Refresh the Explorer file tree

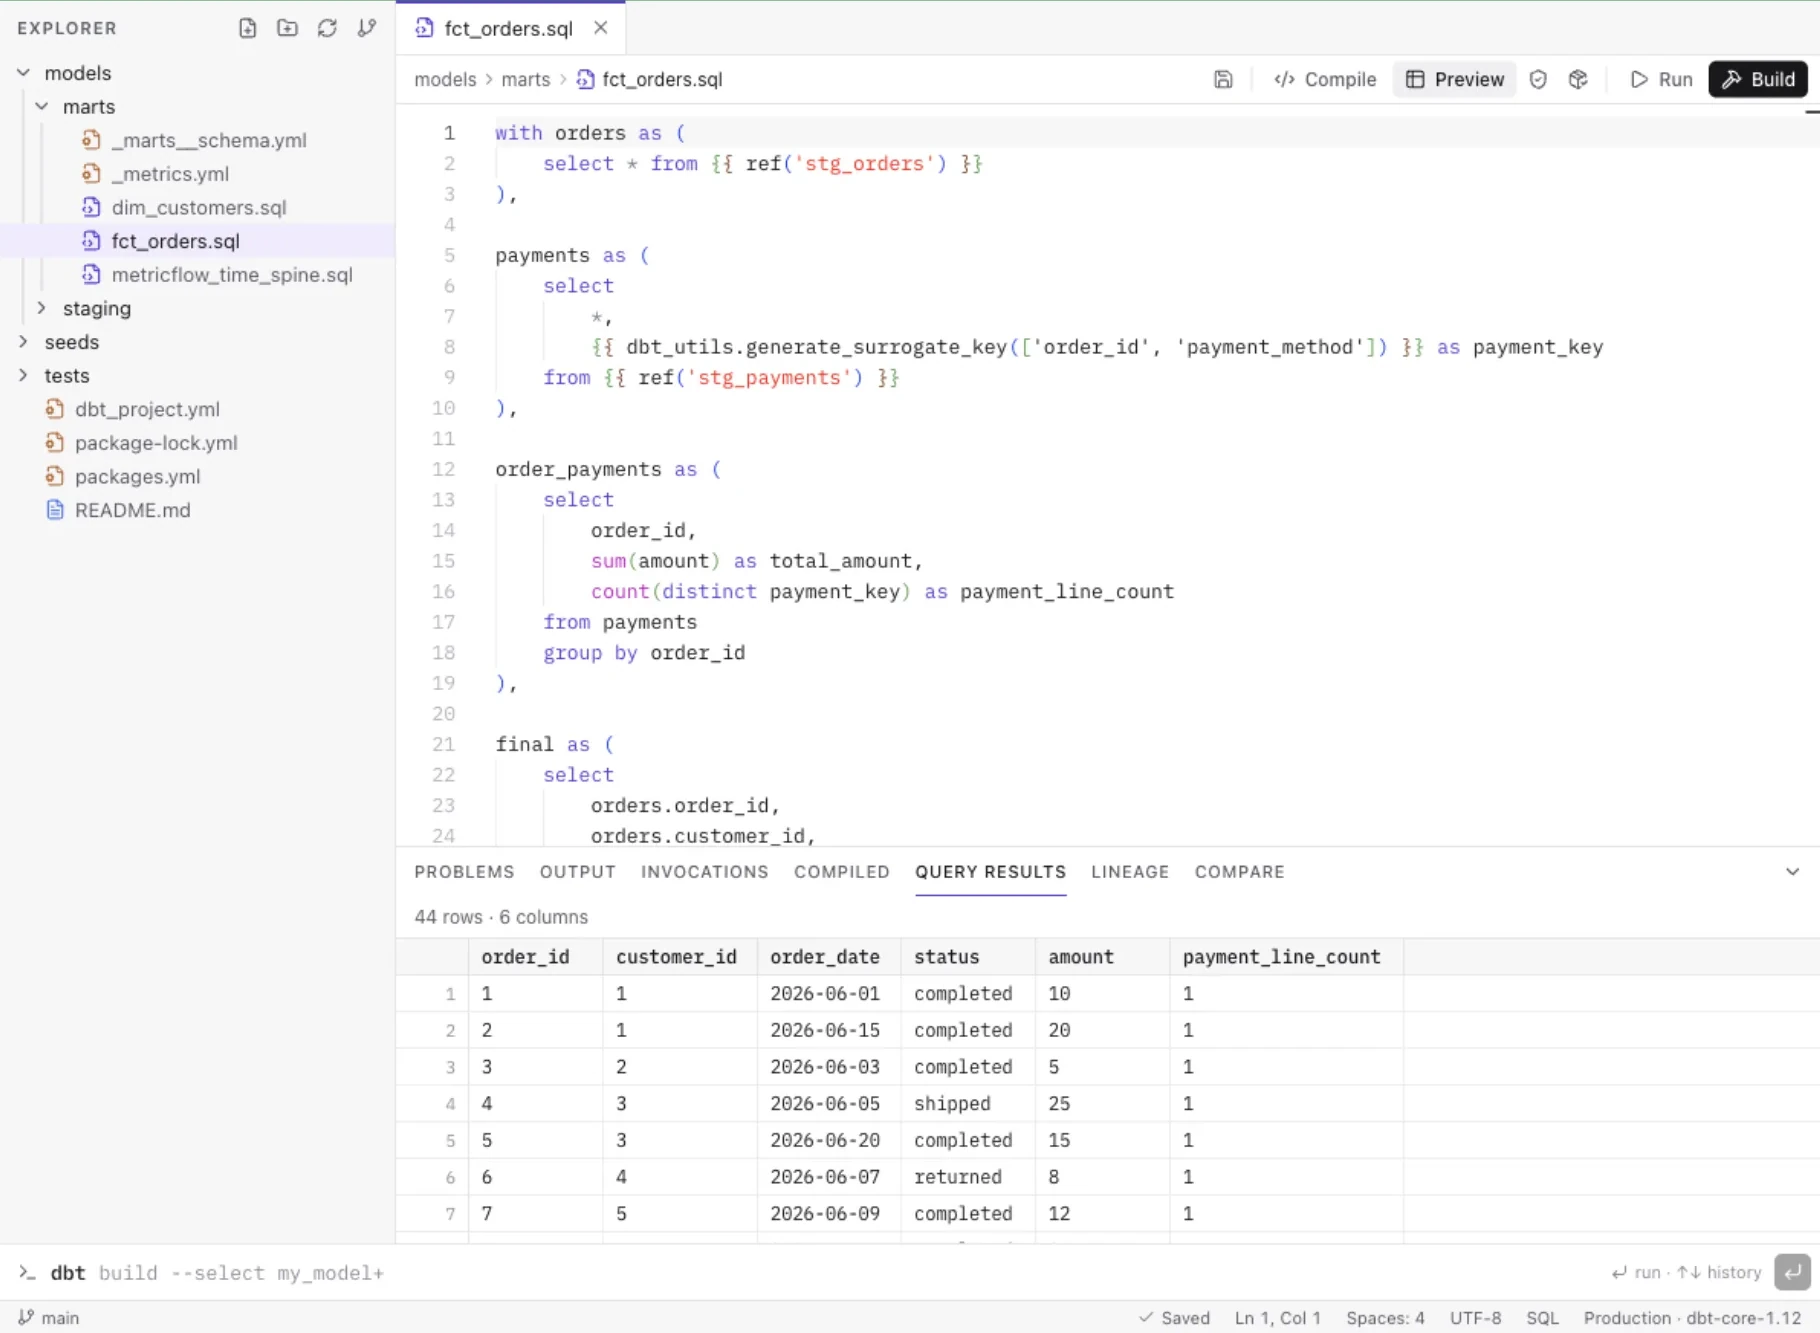tap(327, 28)
